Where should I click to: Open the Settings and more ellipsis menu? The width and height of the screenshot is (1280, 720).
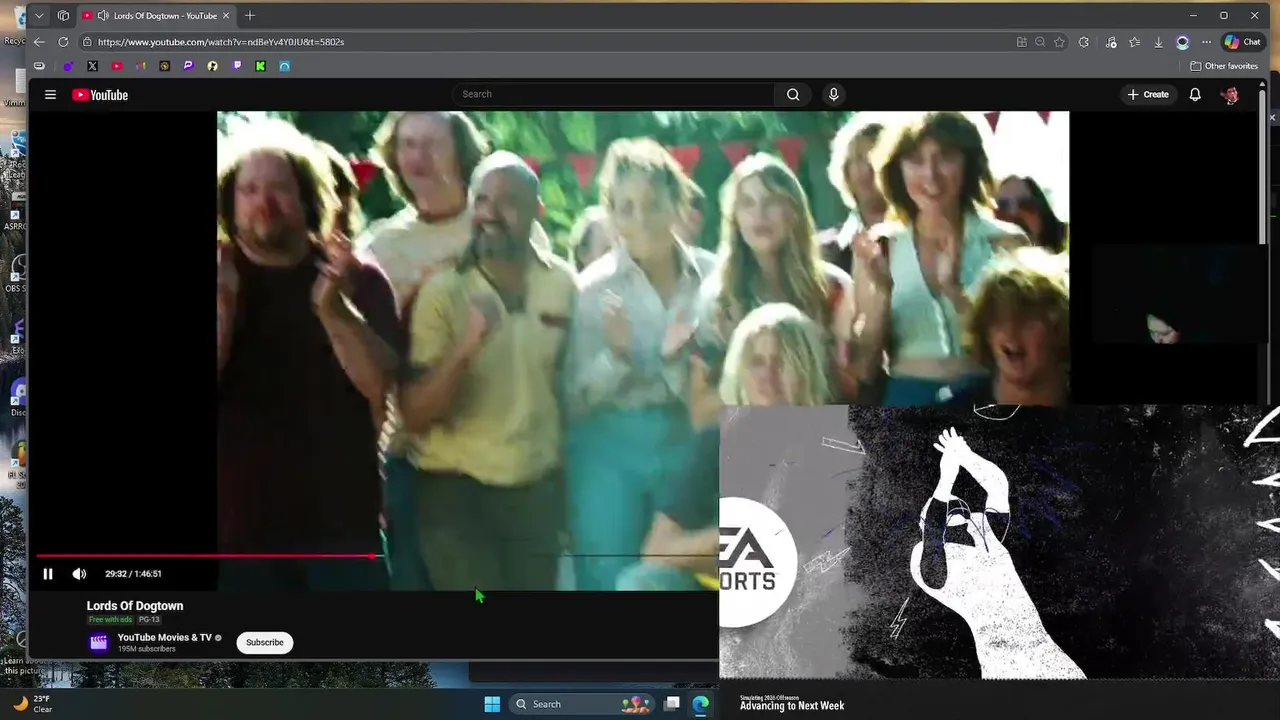coord(1206,42)
